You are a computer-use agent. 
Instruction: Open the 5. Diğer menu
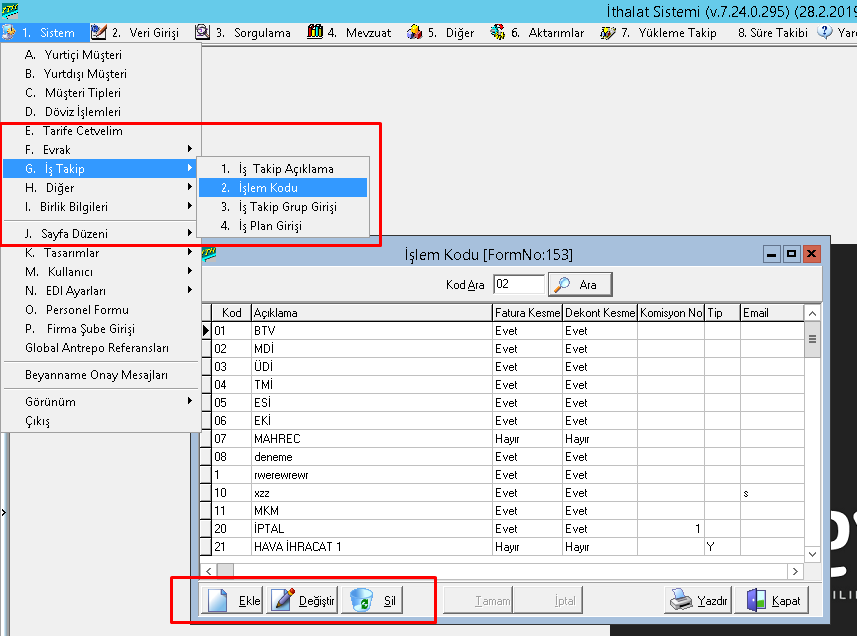point(441,33)
